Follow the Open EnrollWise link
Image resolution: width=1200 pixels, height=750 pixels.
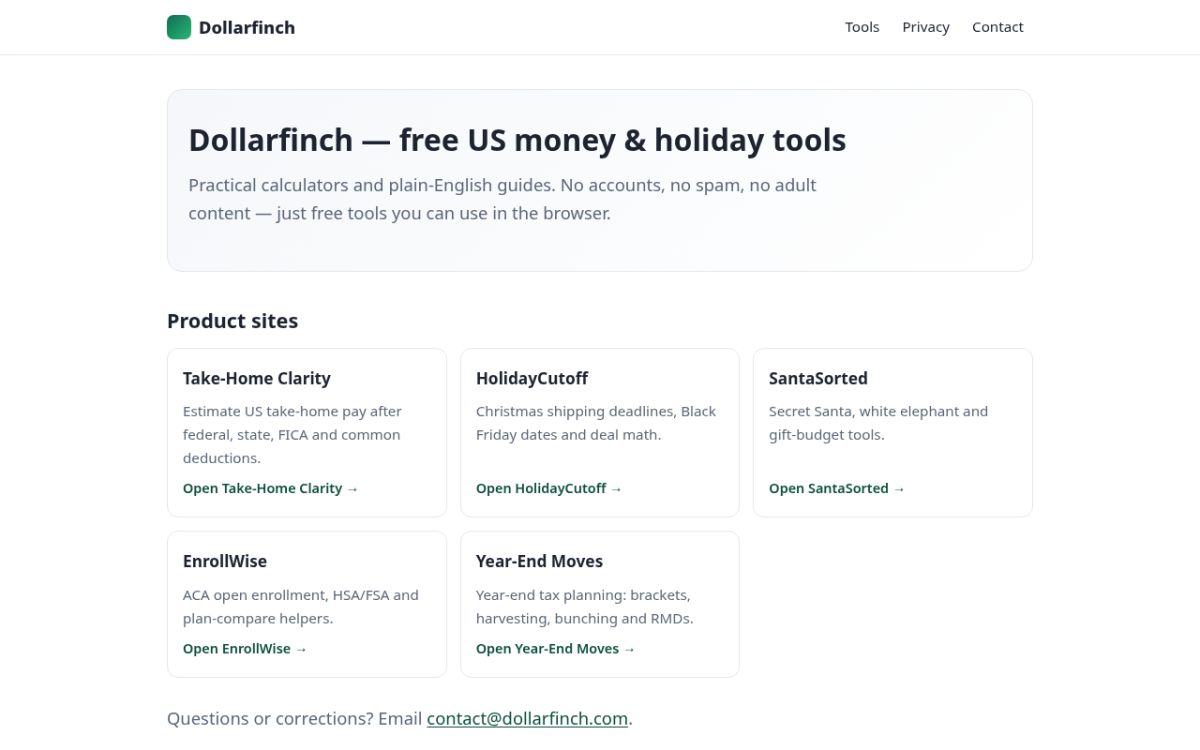pyautogui.click(x=245, y=648)
